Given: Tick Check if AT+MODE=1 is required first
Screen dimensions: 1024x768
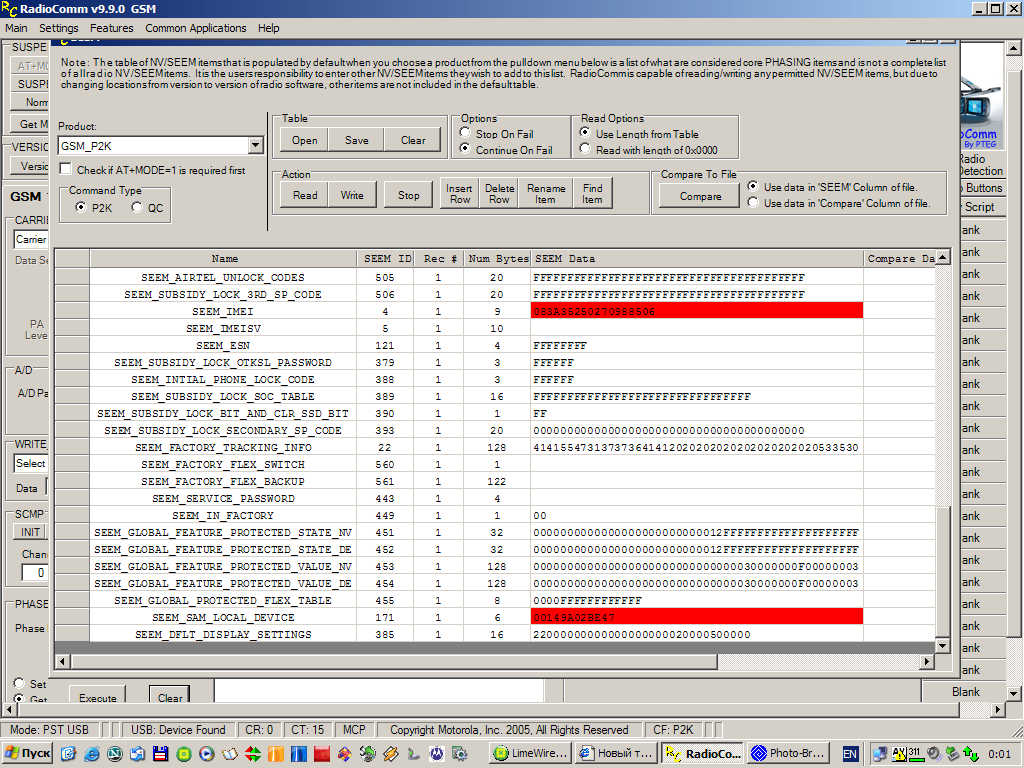Looking at the screenshot, I should point(65,169).
